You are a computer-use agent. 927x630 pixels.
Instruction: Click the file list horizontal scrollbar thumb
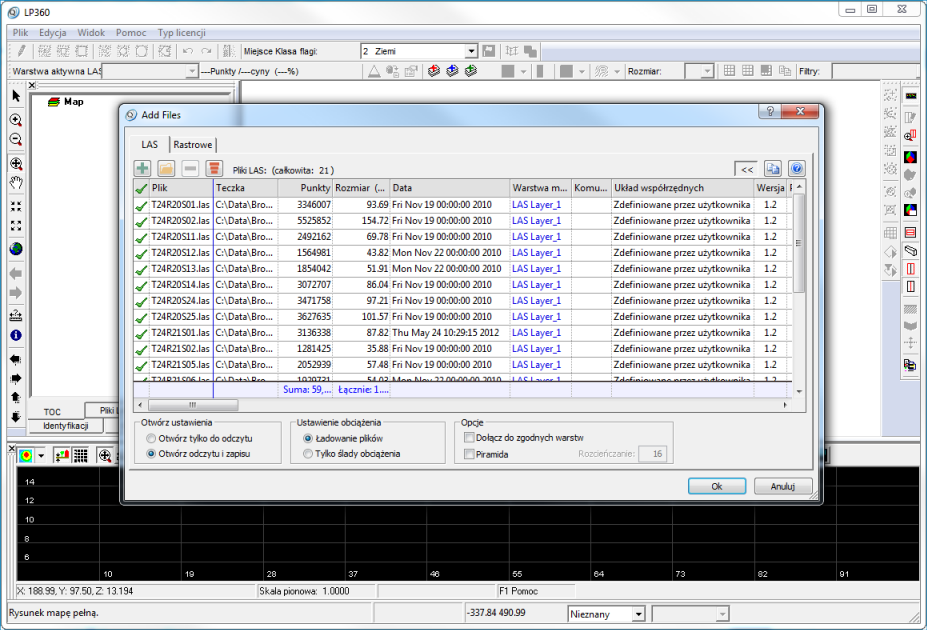[193, 405]
